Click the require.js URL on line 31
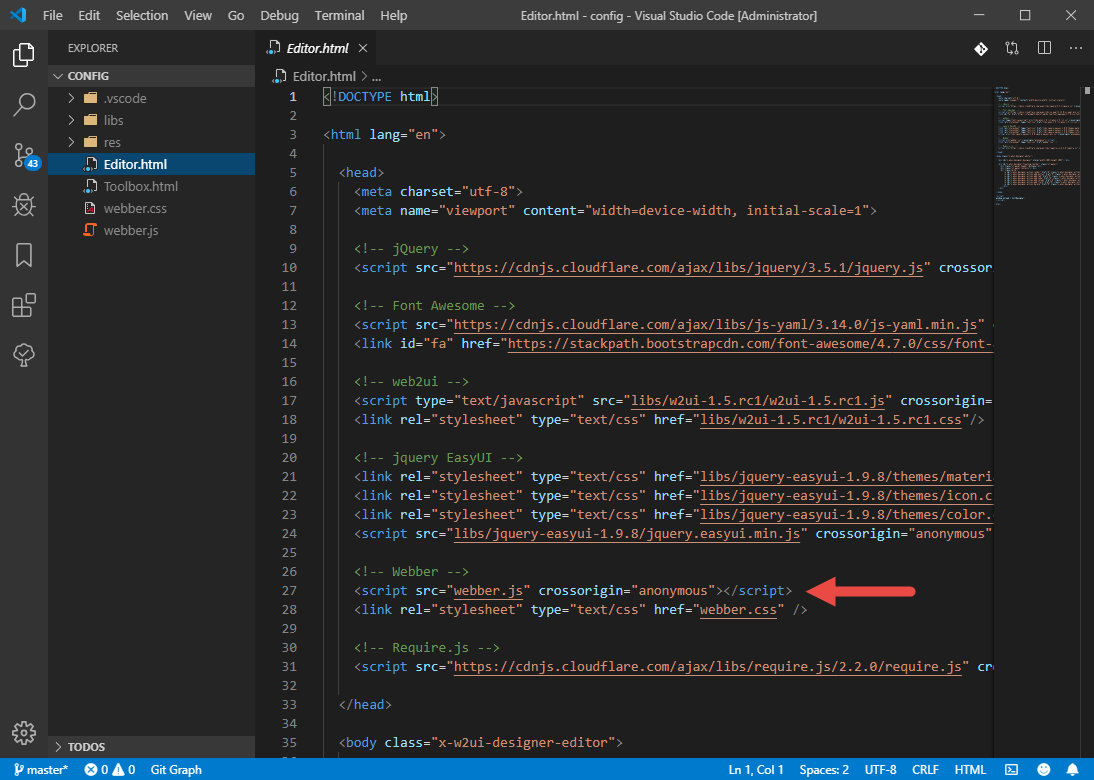 (x=707, y=666)
